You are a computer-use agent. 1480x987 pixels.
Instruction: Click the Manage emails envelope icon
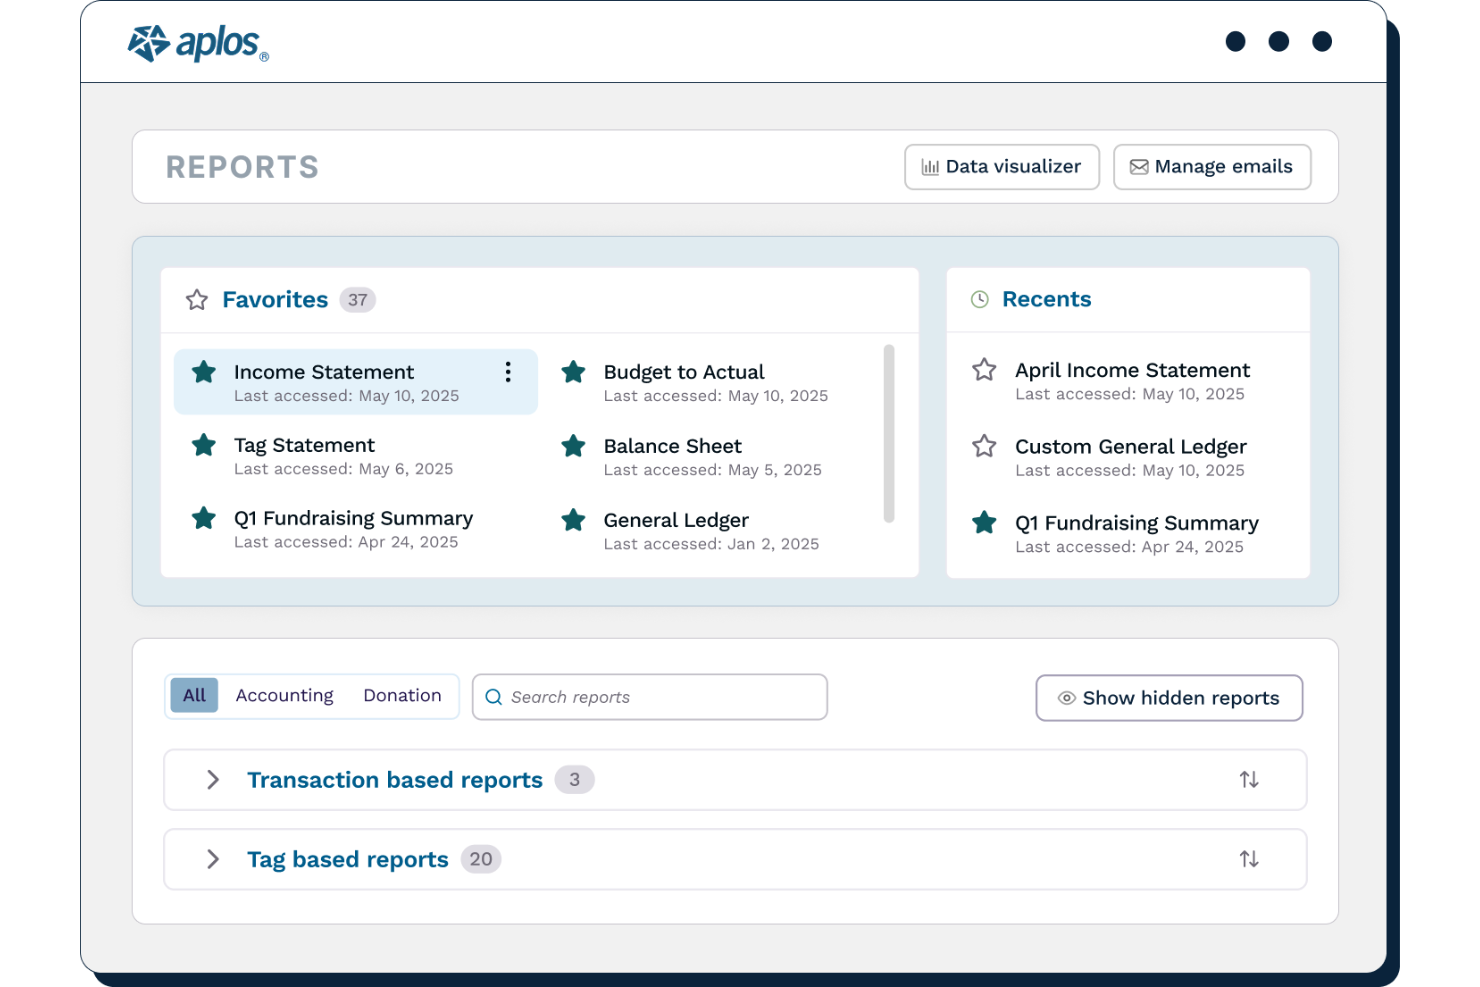coord(1138,166)
